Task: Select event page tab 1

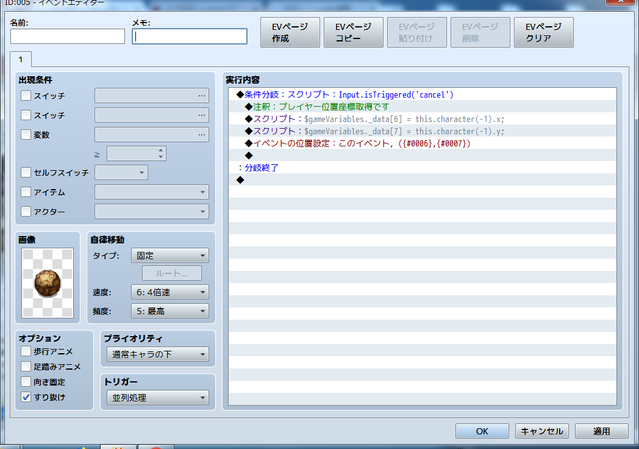Action: coord(20,59)
